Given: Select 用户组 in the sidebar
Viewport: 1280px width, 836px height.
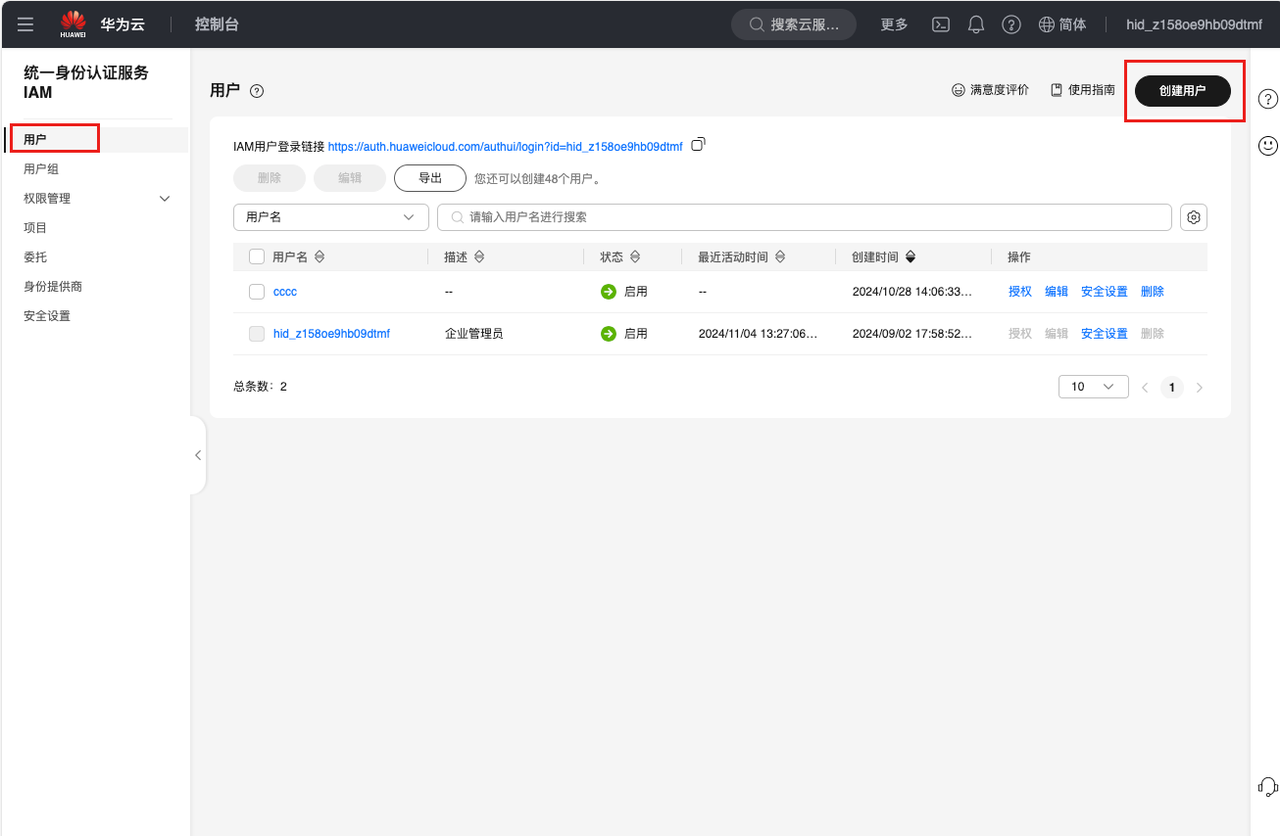Looking at the screenshot, I should point(41,169).
